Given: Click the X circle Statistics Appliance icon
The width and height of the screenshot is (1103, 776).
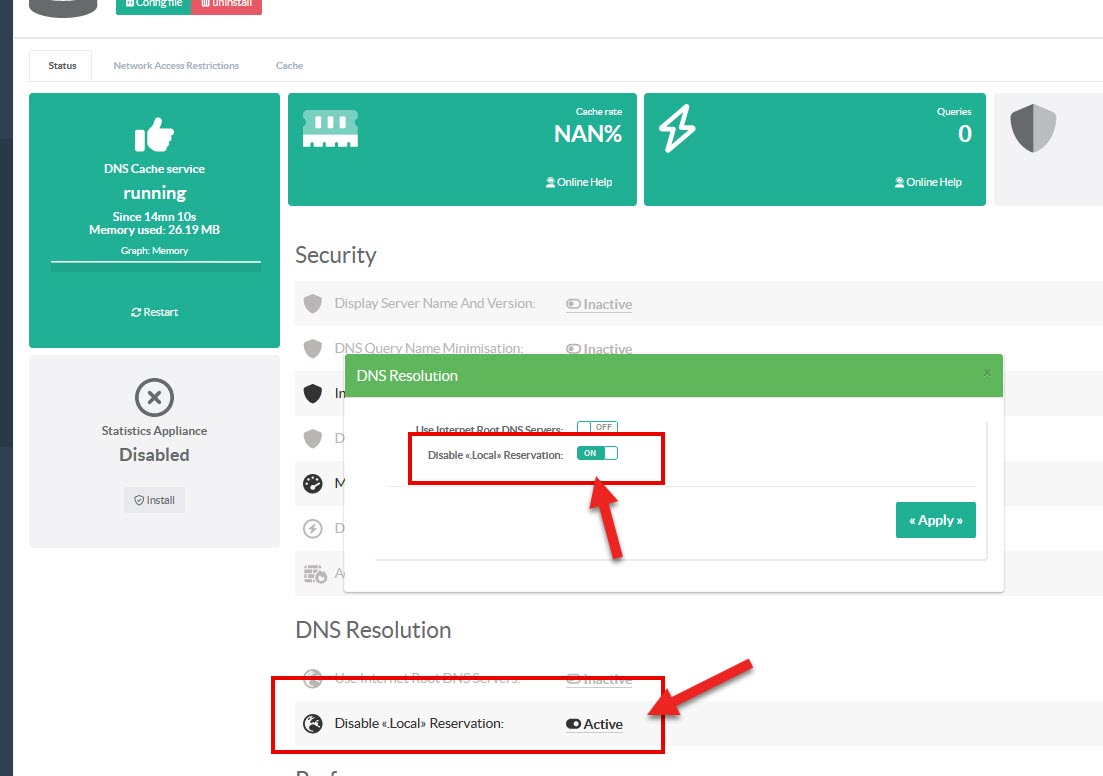Looking at the screenshot, I should point(154,398).
